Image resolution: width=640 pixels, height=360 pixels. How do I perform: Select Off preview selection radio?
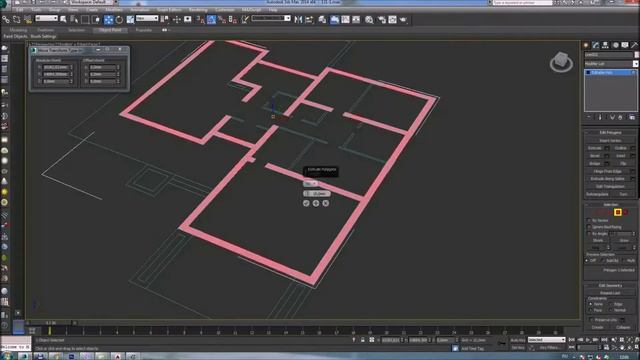pyautogui.click(x=587, y=260)
